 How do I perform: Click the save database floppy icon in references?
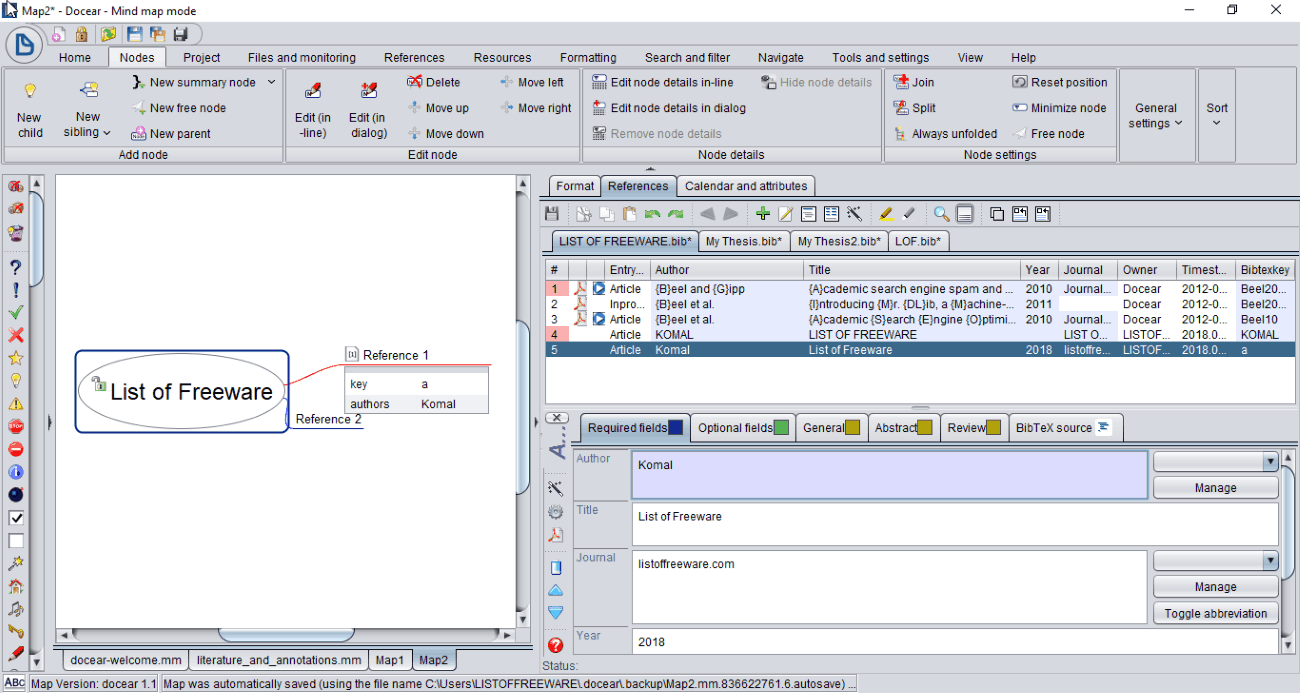tap(552, 213)
